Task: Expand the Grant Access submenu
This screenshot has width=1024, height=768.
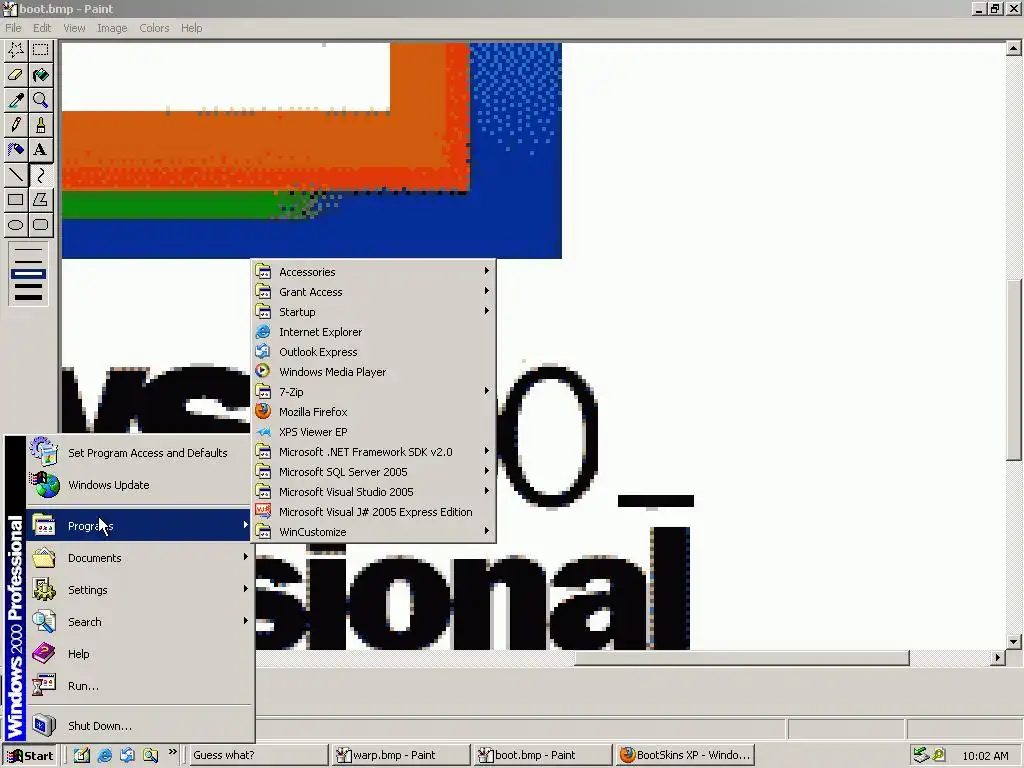Action: click(x=373, y=292)
